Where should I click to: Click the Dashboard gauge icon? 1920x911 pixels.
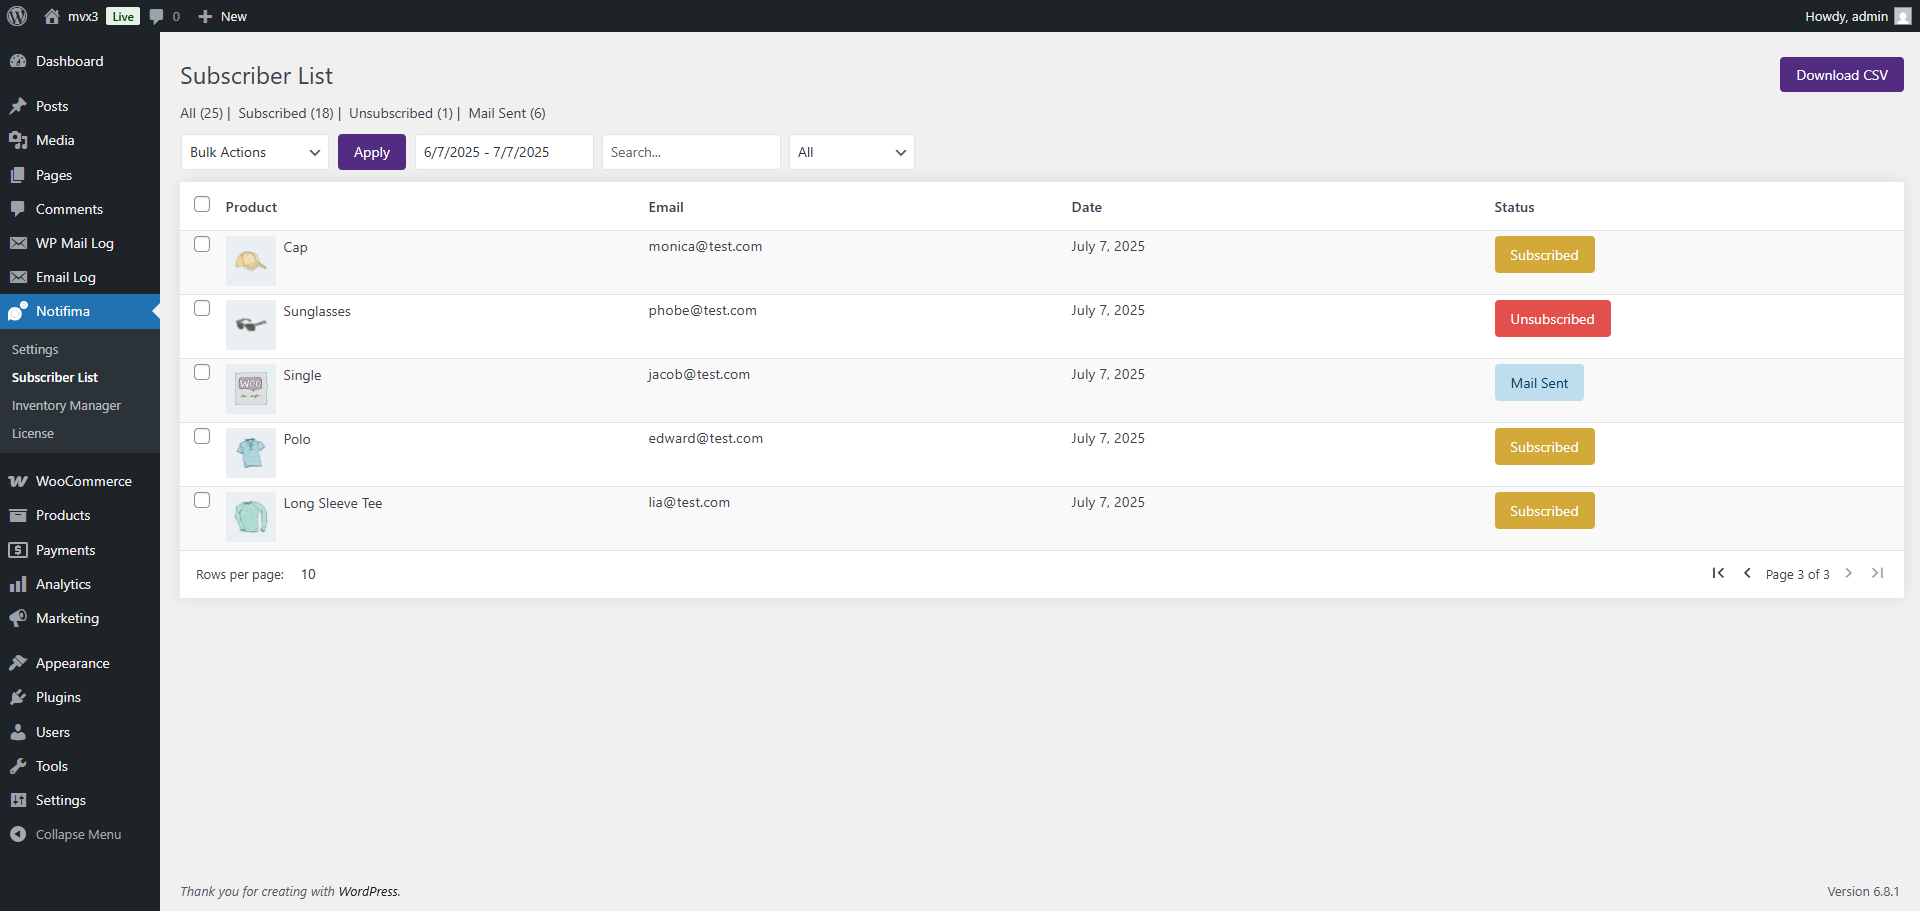(x=18, y=61)
